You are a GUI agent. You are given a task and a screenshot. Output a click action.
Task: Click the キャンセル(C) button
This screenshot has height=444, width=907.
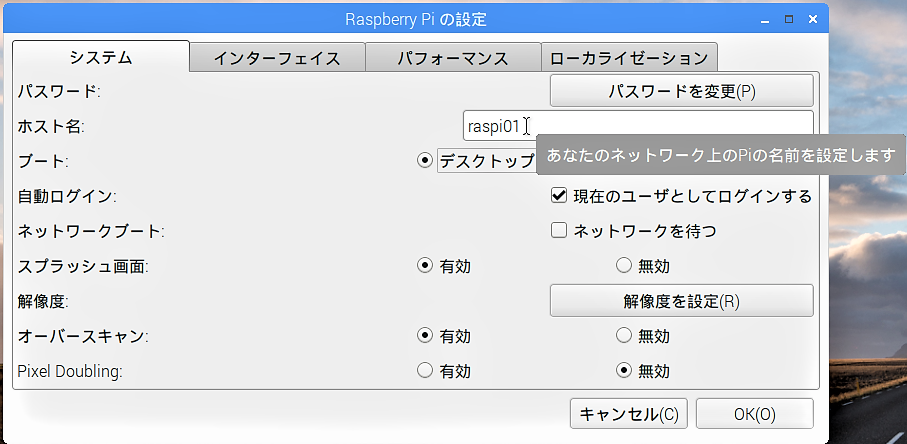(x=629, y=414)
